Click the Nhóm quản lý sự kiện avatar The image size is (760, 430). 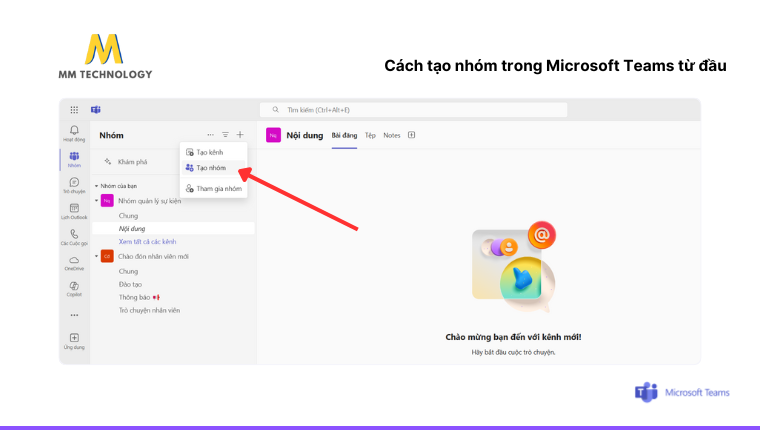[x=107, y=201]
